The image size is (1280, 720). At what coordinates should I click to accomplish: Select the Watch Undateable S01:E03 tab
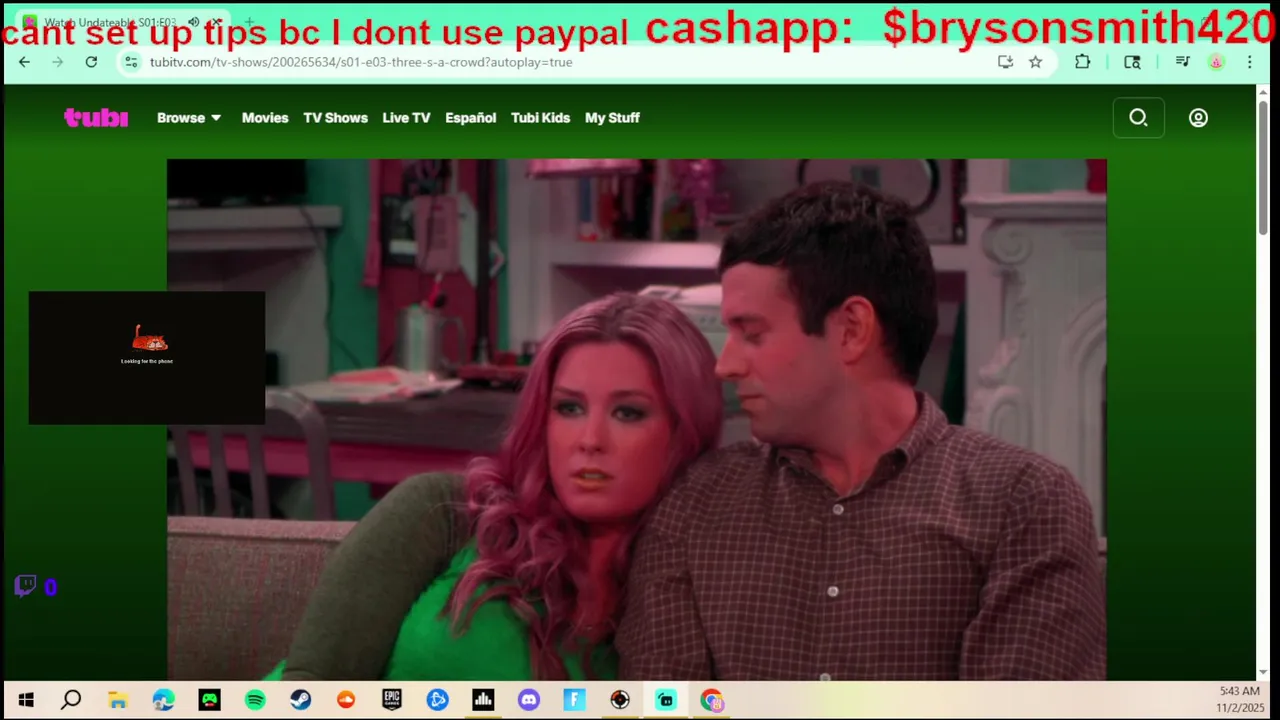110,22
